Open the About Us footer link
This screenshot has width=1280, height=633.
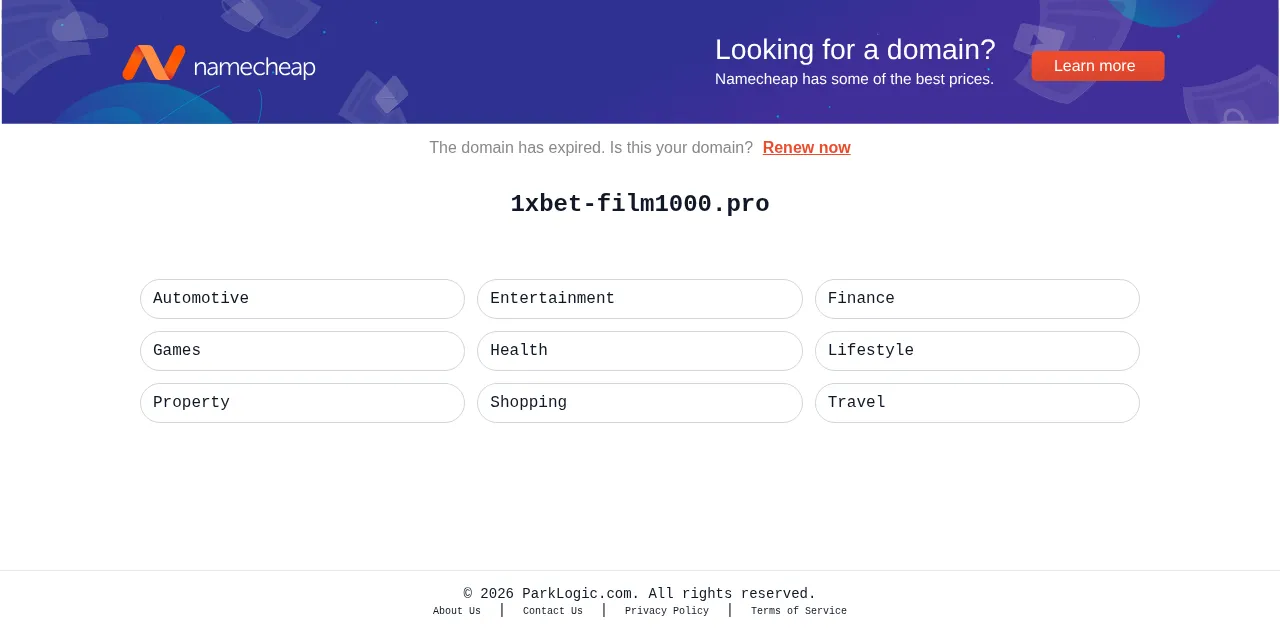456,611
